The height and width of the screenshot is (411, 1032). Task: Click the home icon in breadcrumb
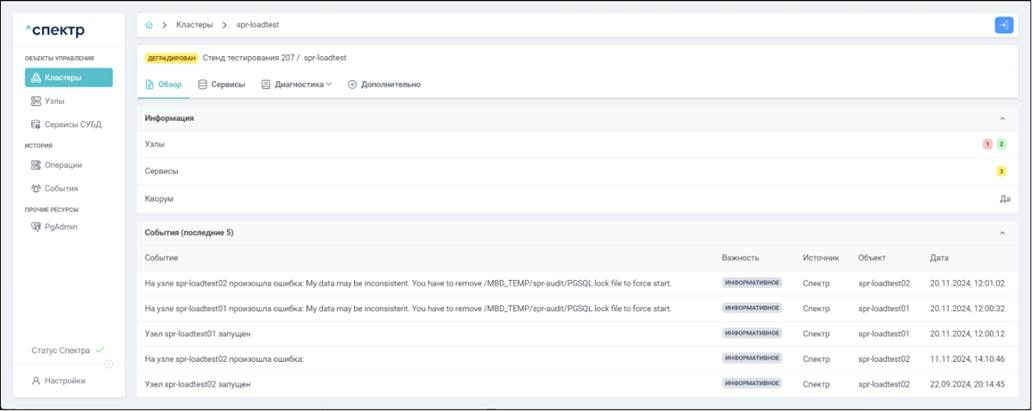tap(149, 25)
